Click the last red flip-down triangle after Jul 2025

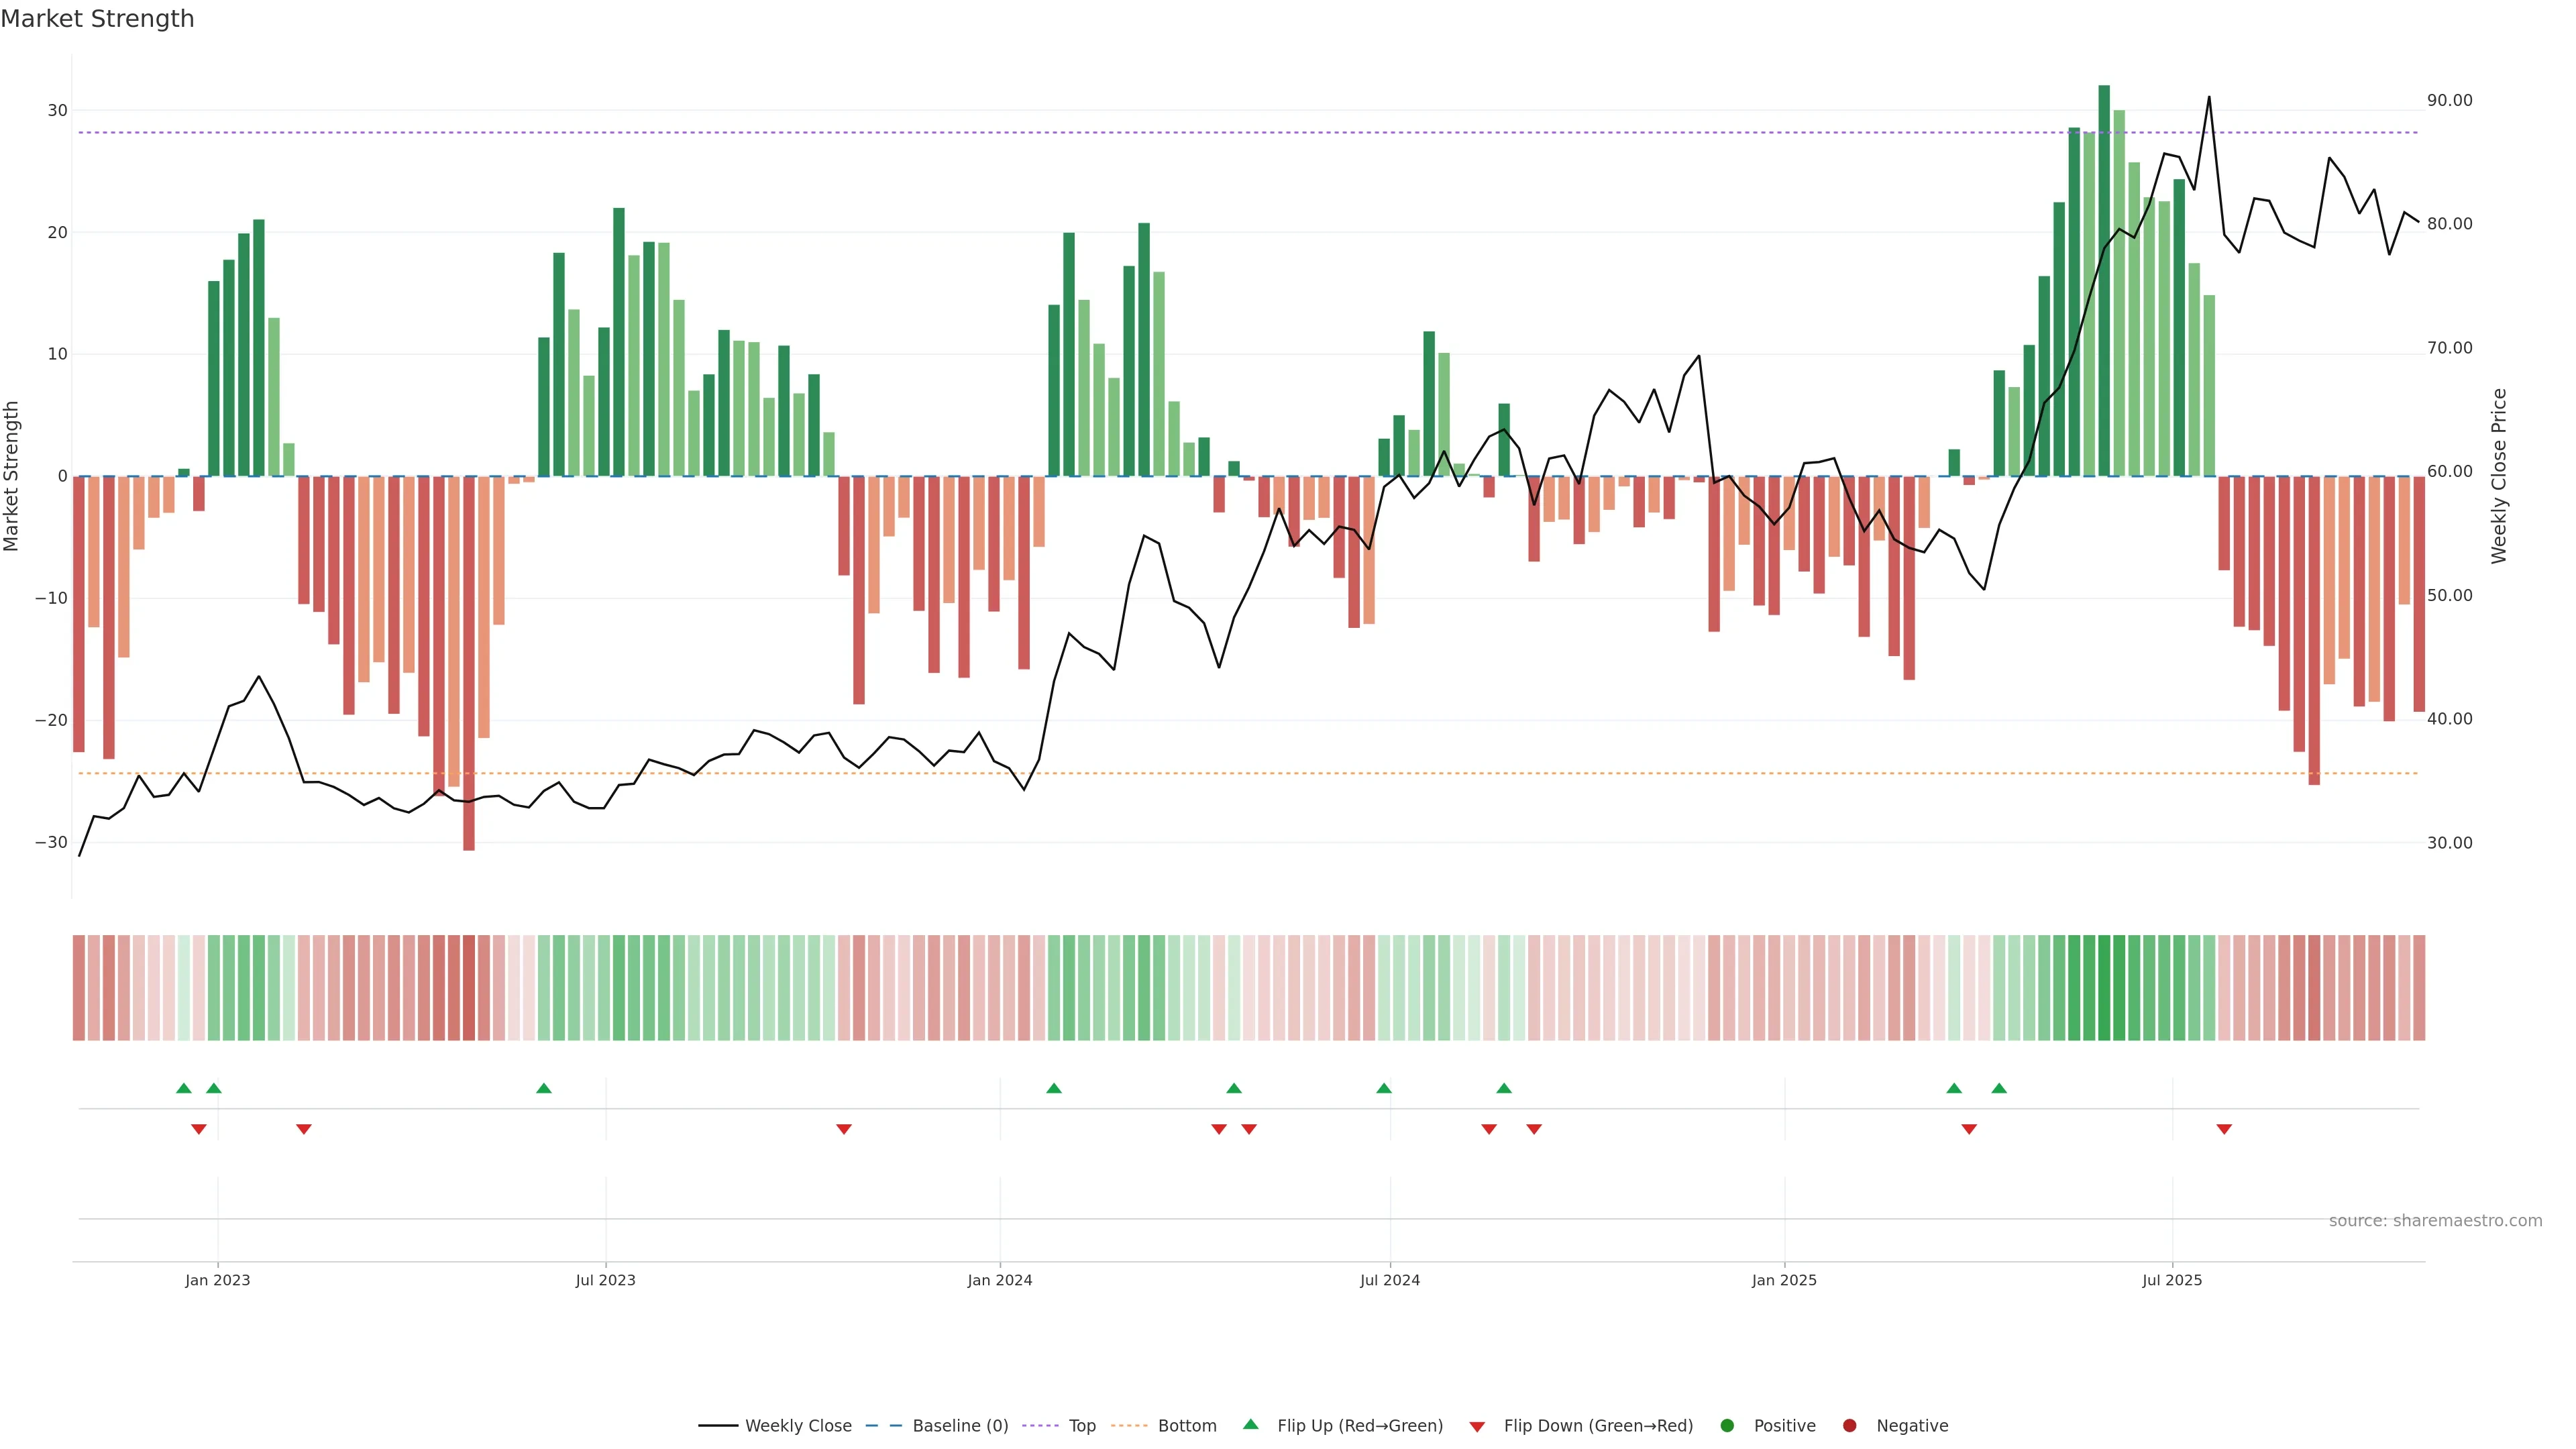(x=2224, y=1129)
